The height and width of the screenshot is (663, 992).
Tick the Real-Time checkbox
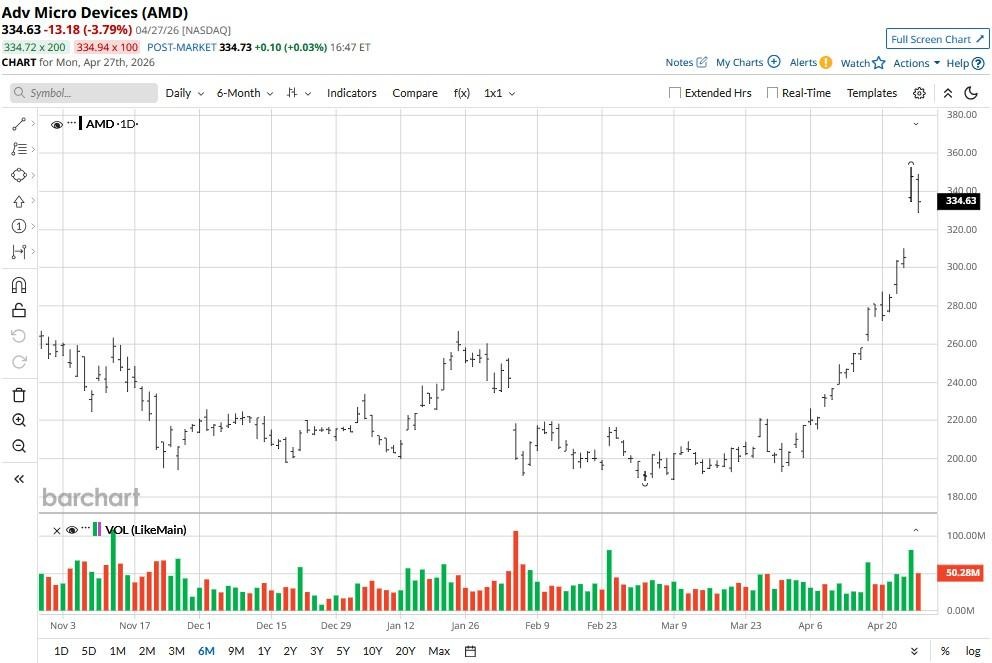tap(772, 93)
